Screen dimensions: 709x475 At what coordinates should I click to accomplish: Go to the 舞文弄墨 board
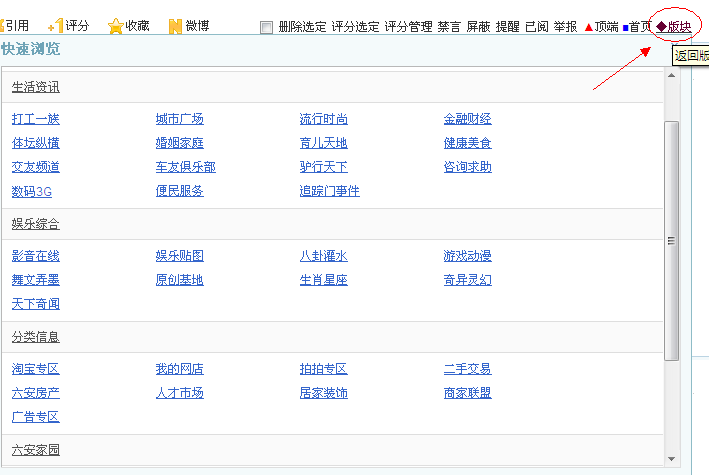(x=36, y=280)
